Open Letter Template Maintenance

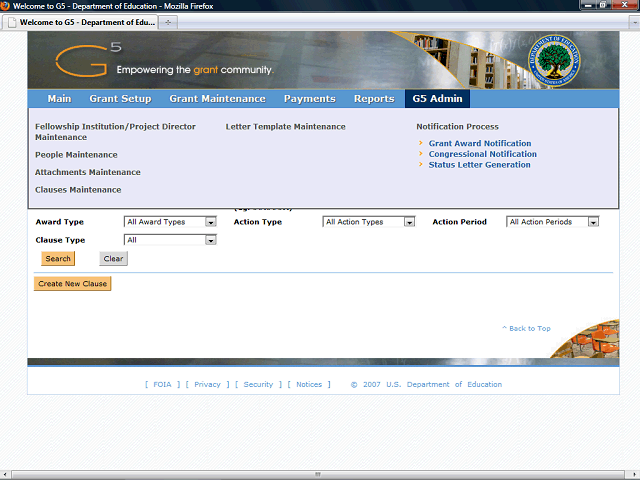click(286, 127)
